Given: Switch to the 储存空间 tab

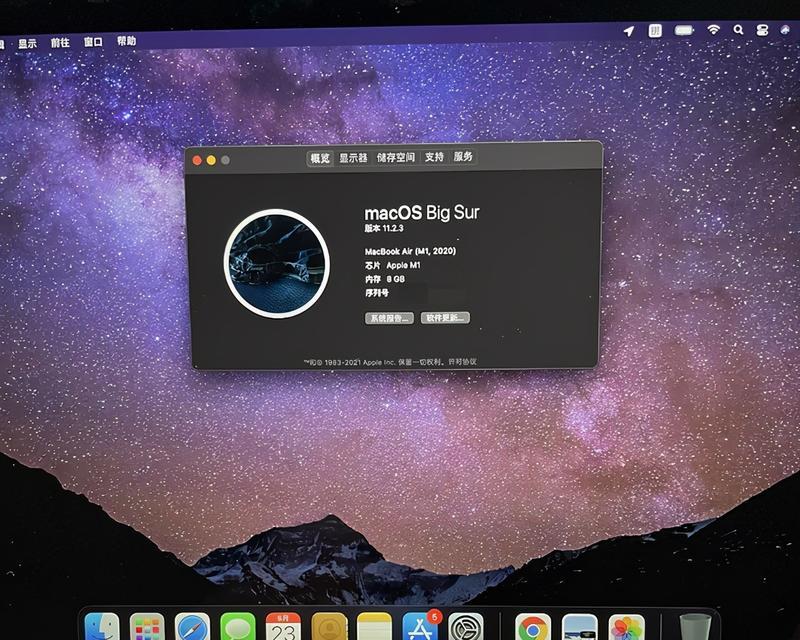Looking at the screenshot, I should (395, 157).
